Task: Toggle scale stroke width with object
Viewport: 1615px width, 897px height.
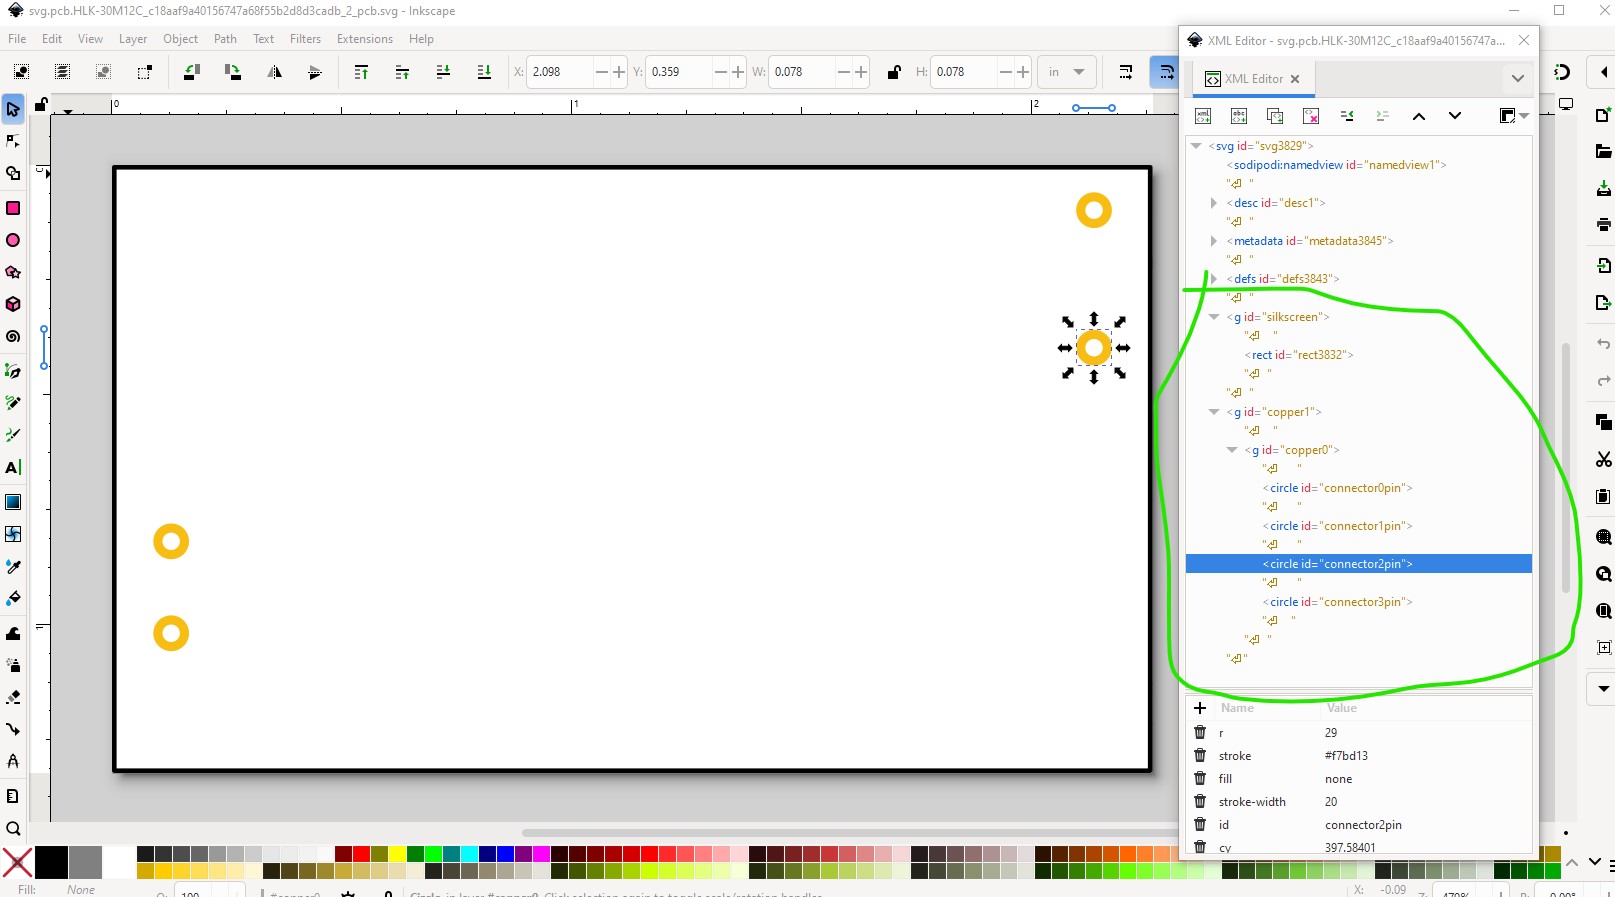Action: click(1126, 72)
